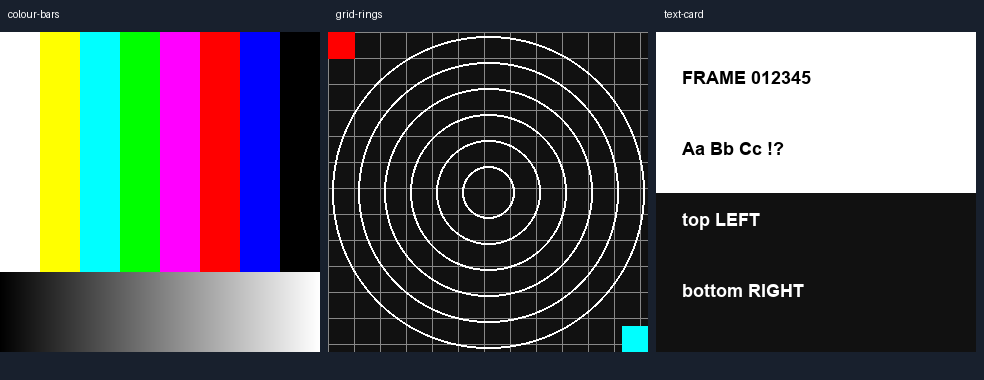Open the text-card test pattern thumbnail
The width and height of the screenshot is (984, 380).
(x=816, y=192)
